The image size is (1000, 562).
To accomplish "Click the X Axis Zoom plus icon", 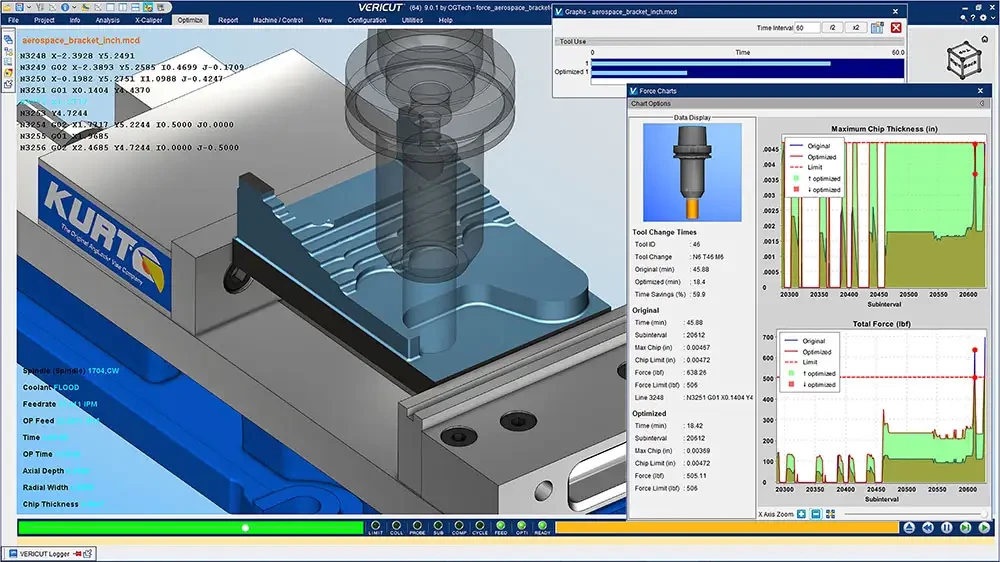I will (x=802, y=514).
